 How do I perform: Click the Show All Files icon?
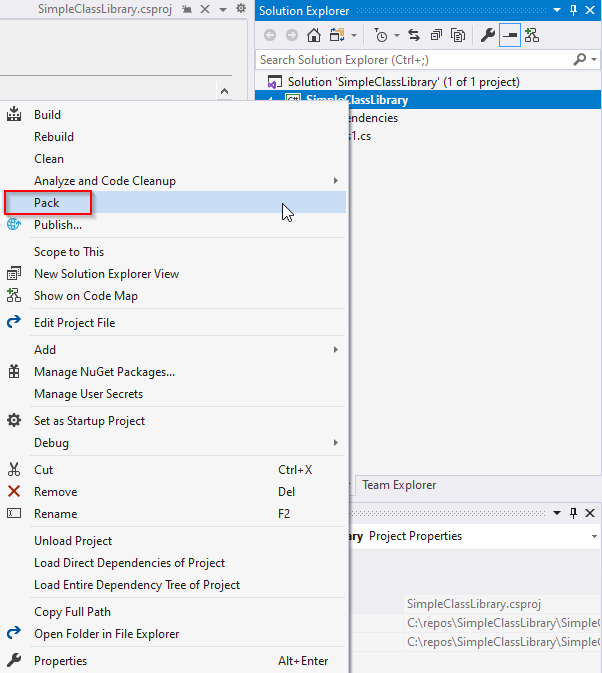[x=458, y=35]
